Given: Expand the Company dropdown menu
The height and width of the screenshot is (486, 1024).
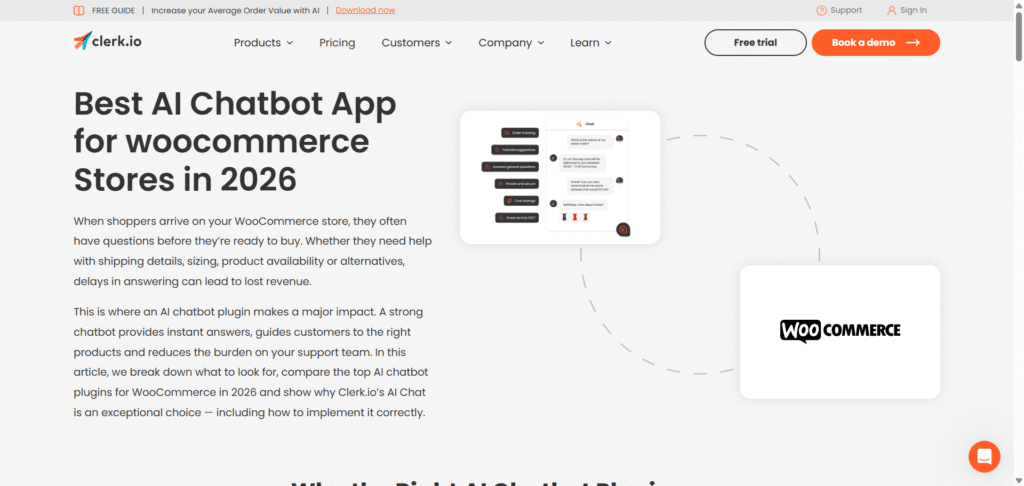Looking at the screenshot, I should (x=511, y=42).
